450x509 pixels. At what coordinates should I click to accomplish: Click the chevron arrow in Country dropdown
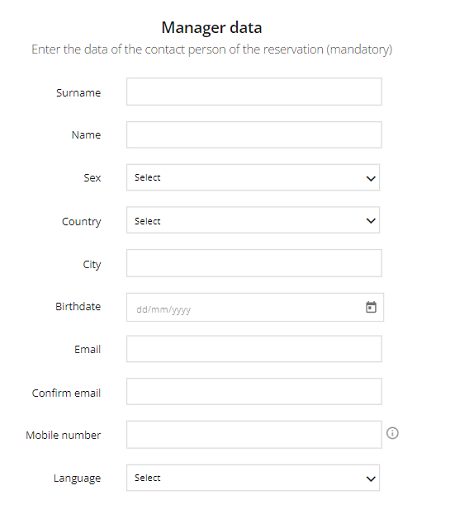click(x=371, y=221)
